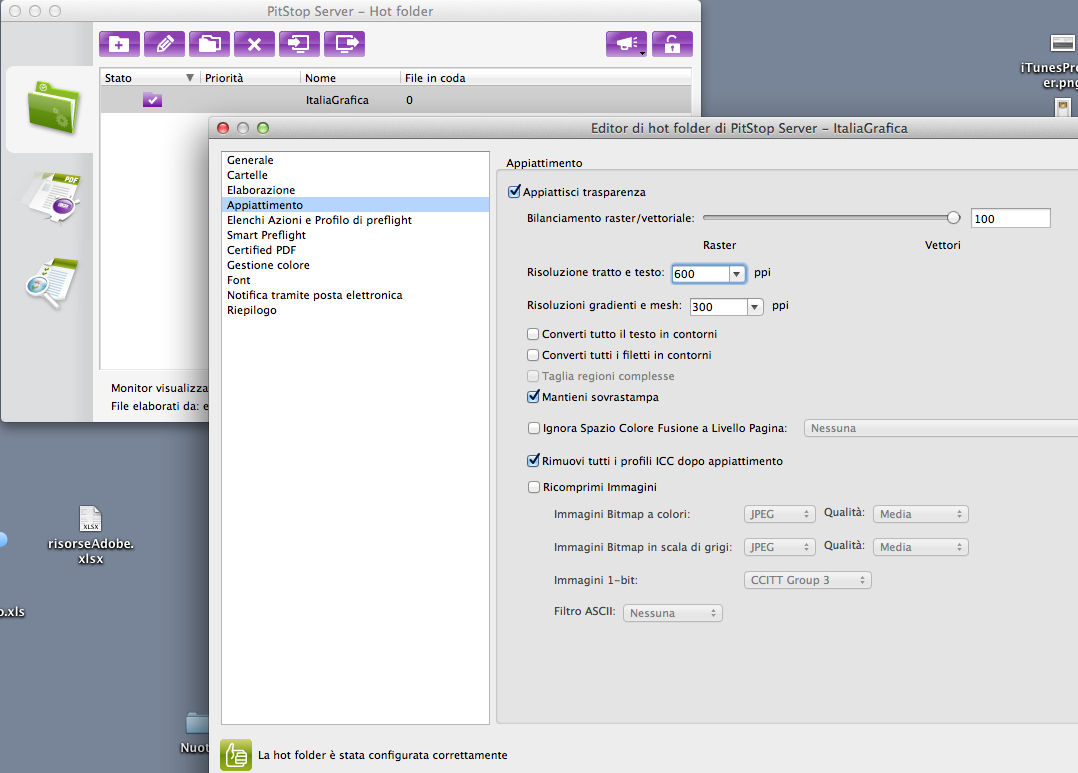Toggle Ricomprimi Immagini checkbox
The height and width of the screenshot is (773, 1078).
[534, 487]
